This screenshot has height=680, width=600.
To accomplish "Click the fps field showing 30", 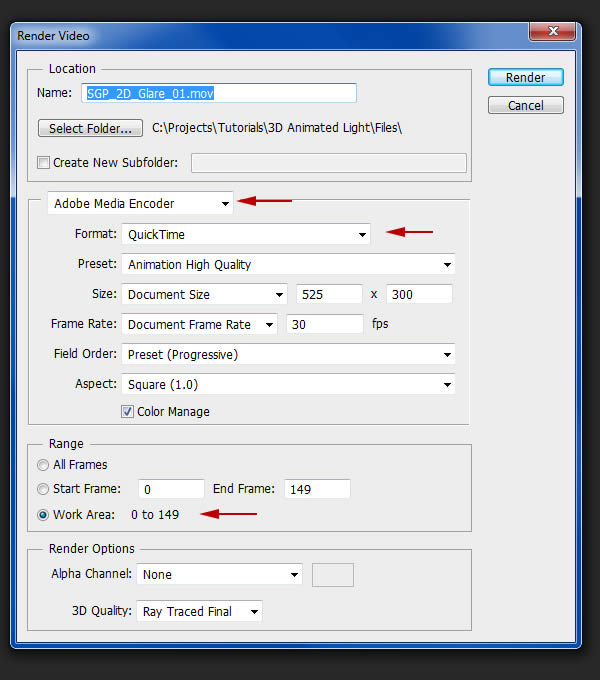I will point(324,325).
